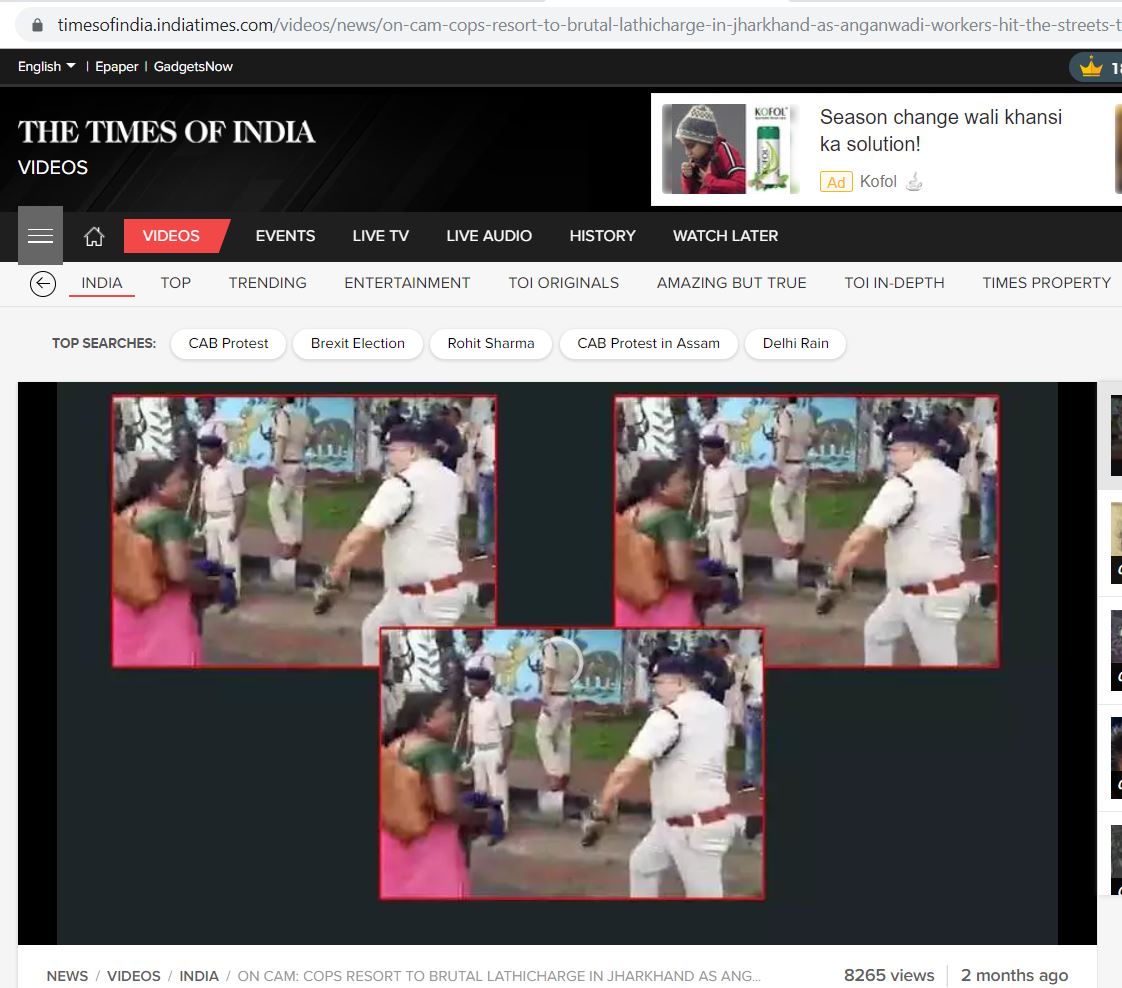Go to the home icon

pyautogui.click(x=94, y=236)
